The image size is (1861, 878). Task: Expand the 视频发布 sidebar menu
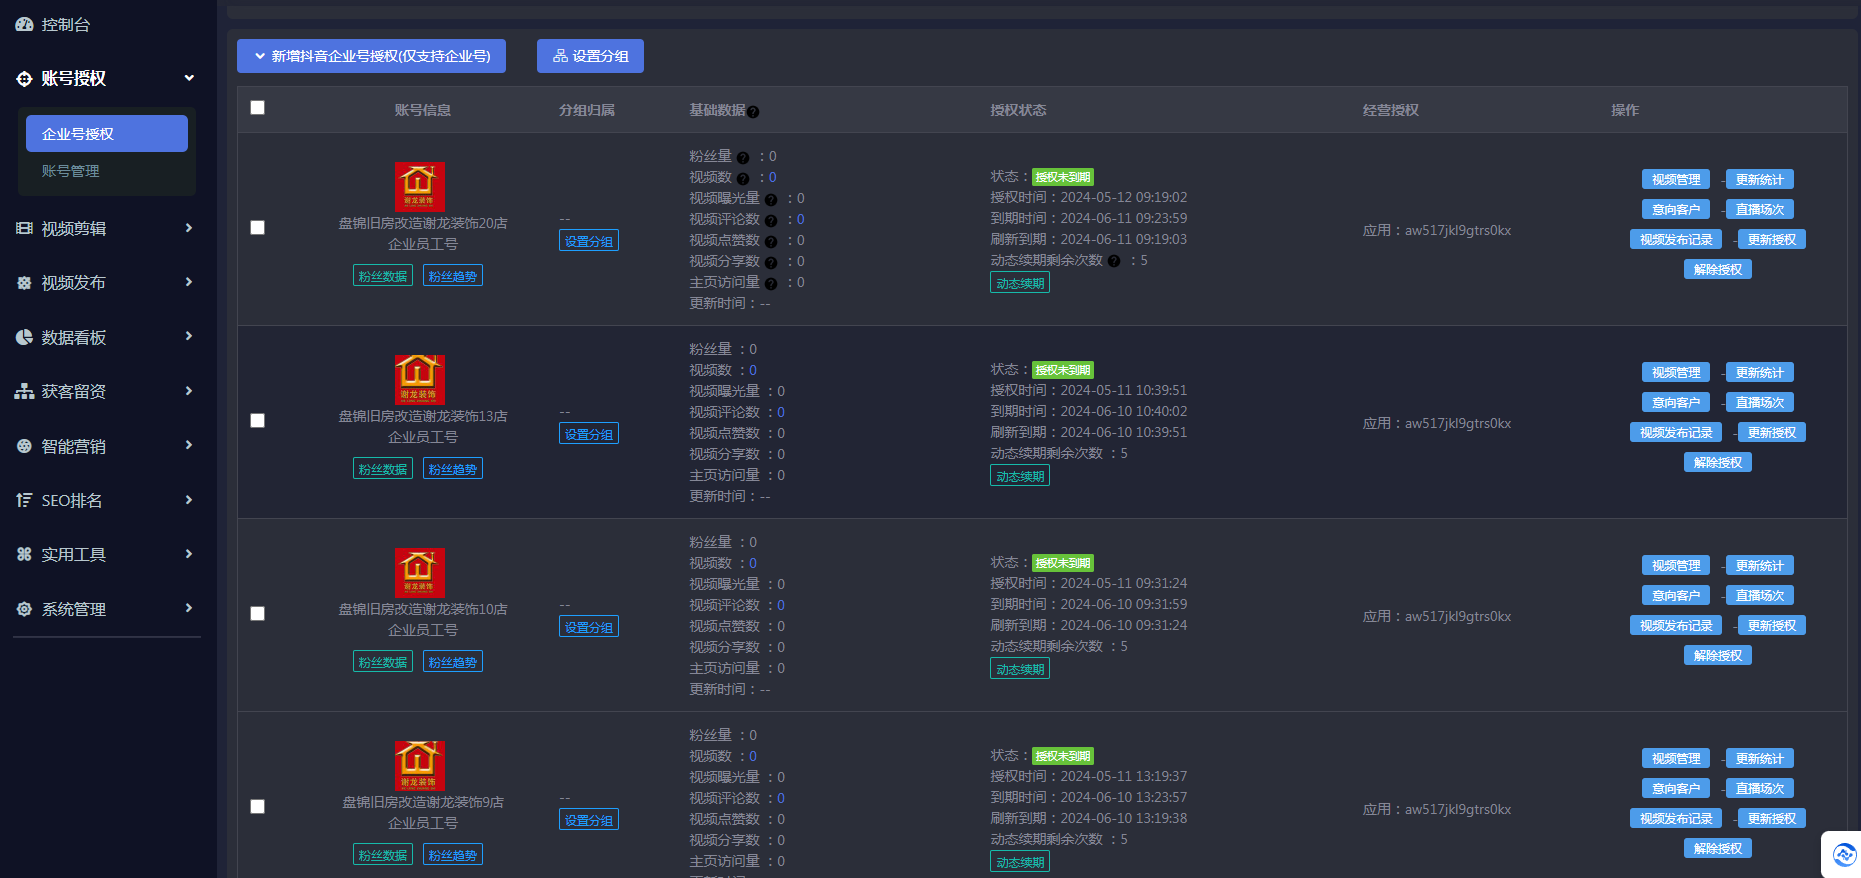pos(188,283)
